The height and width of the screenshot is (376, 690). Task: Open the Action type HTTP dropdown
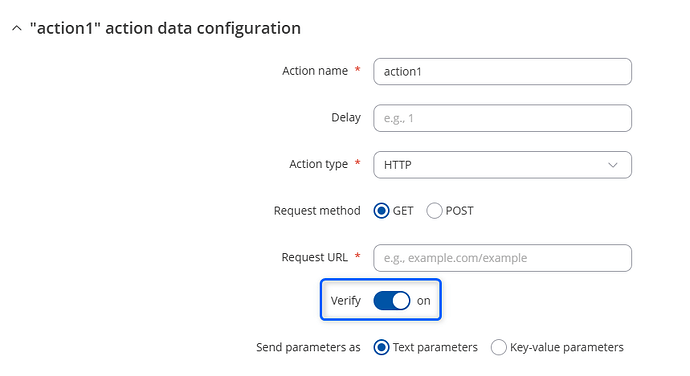[503, 165]
